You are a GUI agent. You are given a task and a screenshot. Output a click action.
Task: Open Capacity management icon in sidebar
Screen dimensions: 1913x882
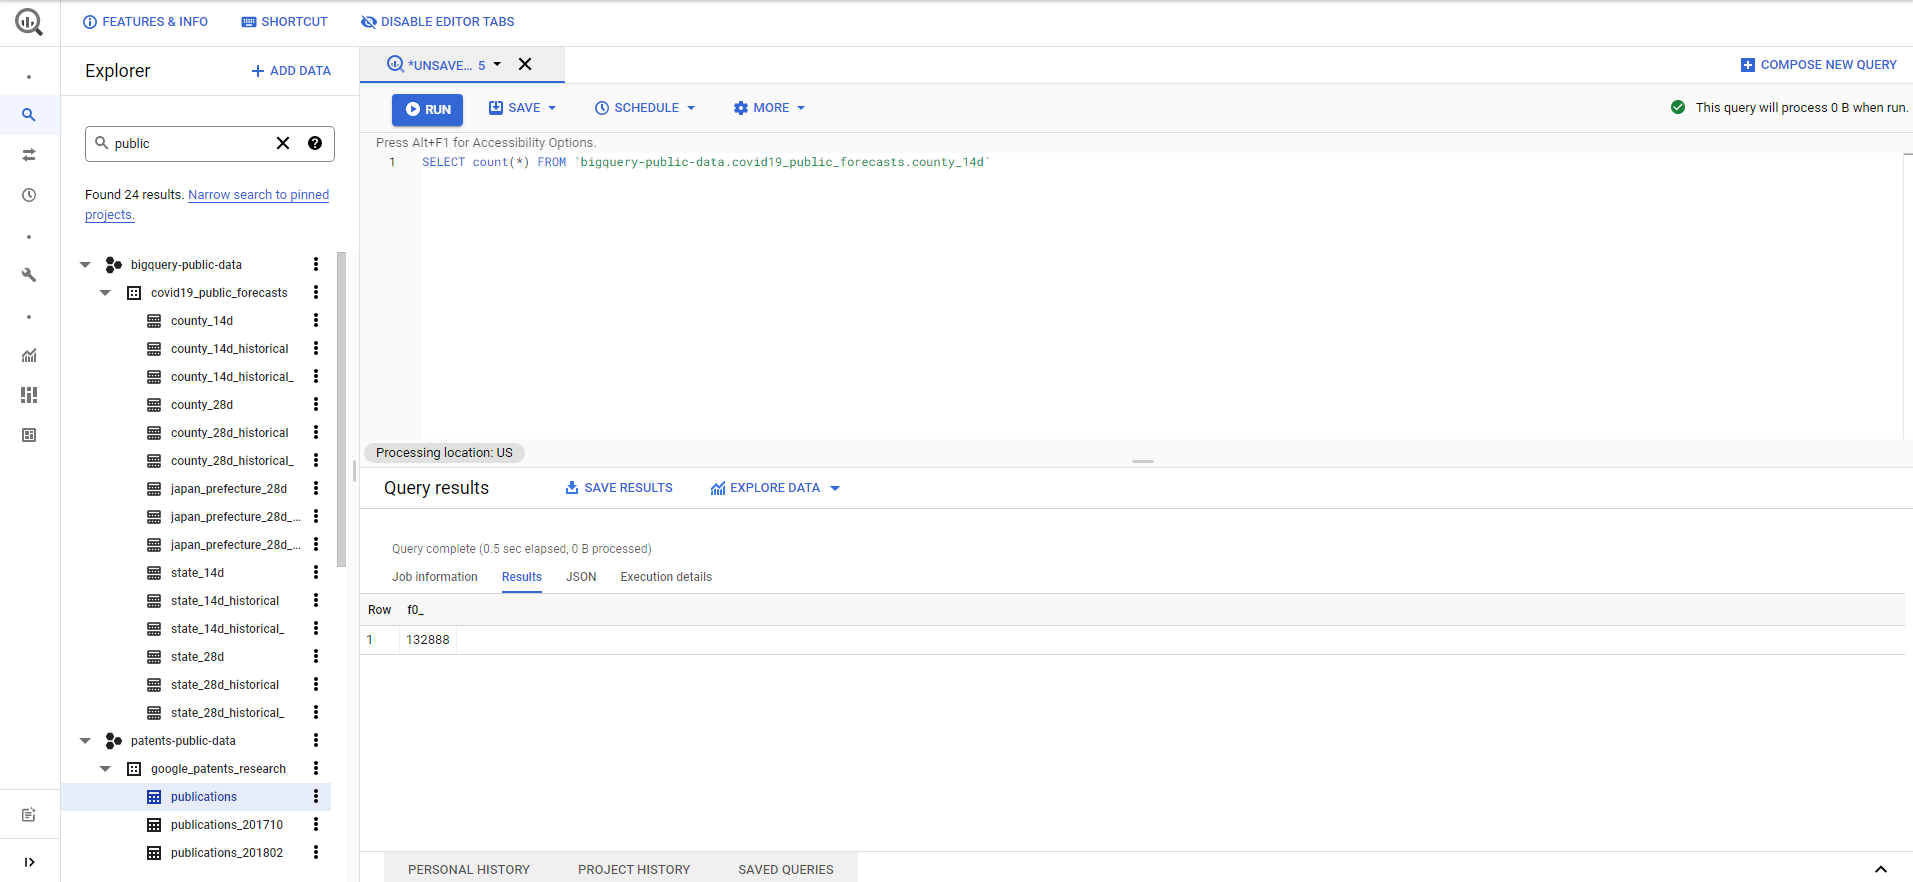29,395
